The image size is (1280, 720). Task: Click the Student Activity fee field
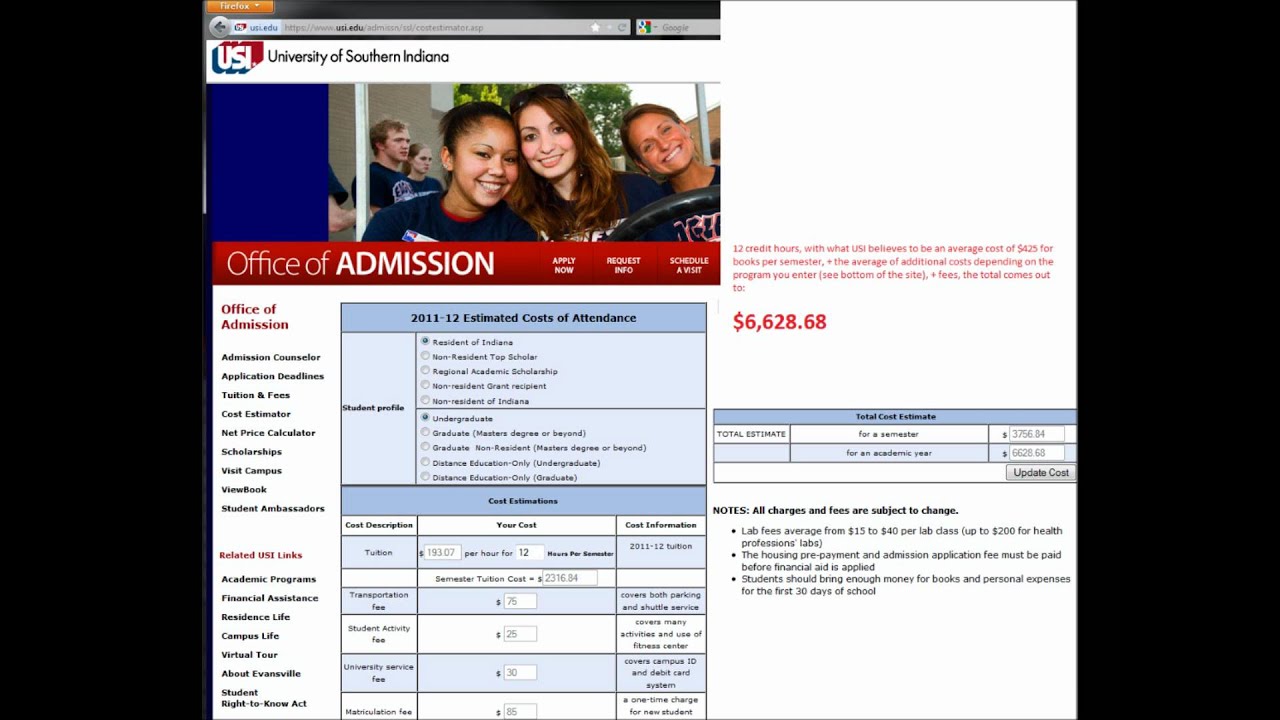[x=520, y=634]
